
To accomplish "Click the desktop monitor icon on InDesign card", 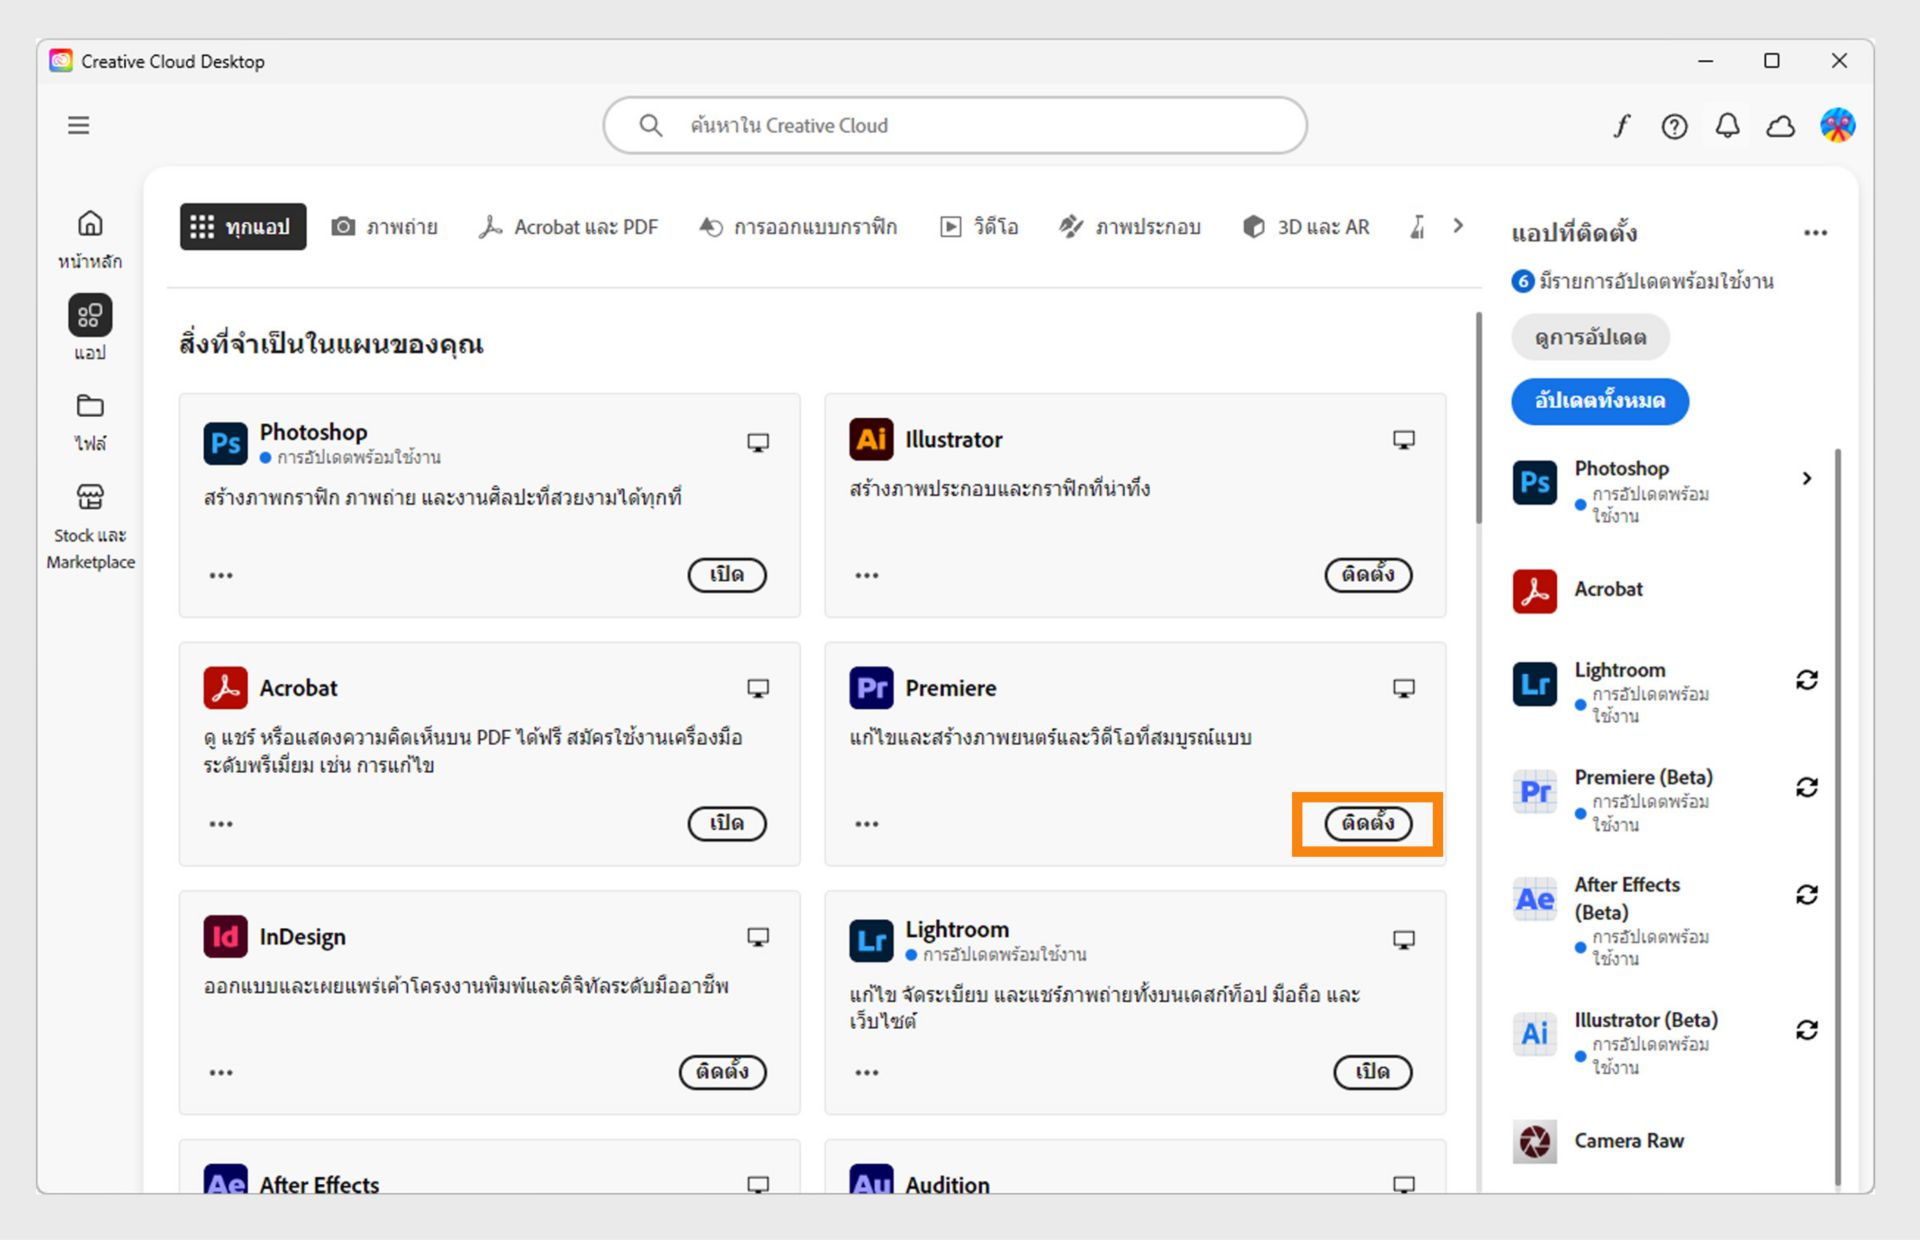I will 758,937.
